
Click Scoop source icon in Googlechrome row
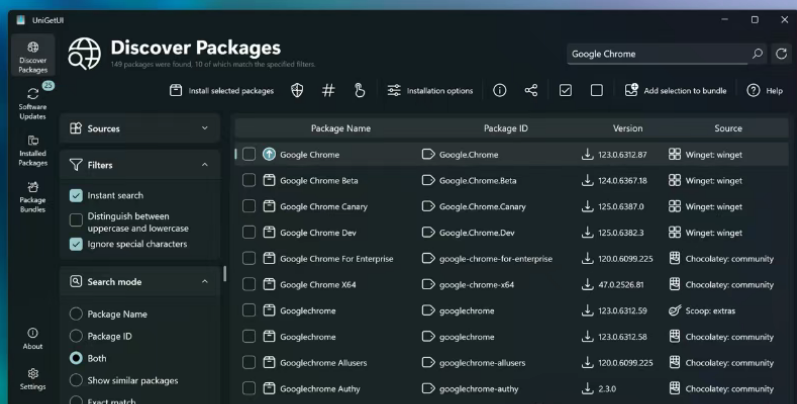[x=675, y=310]
